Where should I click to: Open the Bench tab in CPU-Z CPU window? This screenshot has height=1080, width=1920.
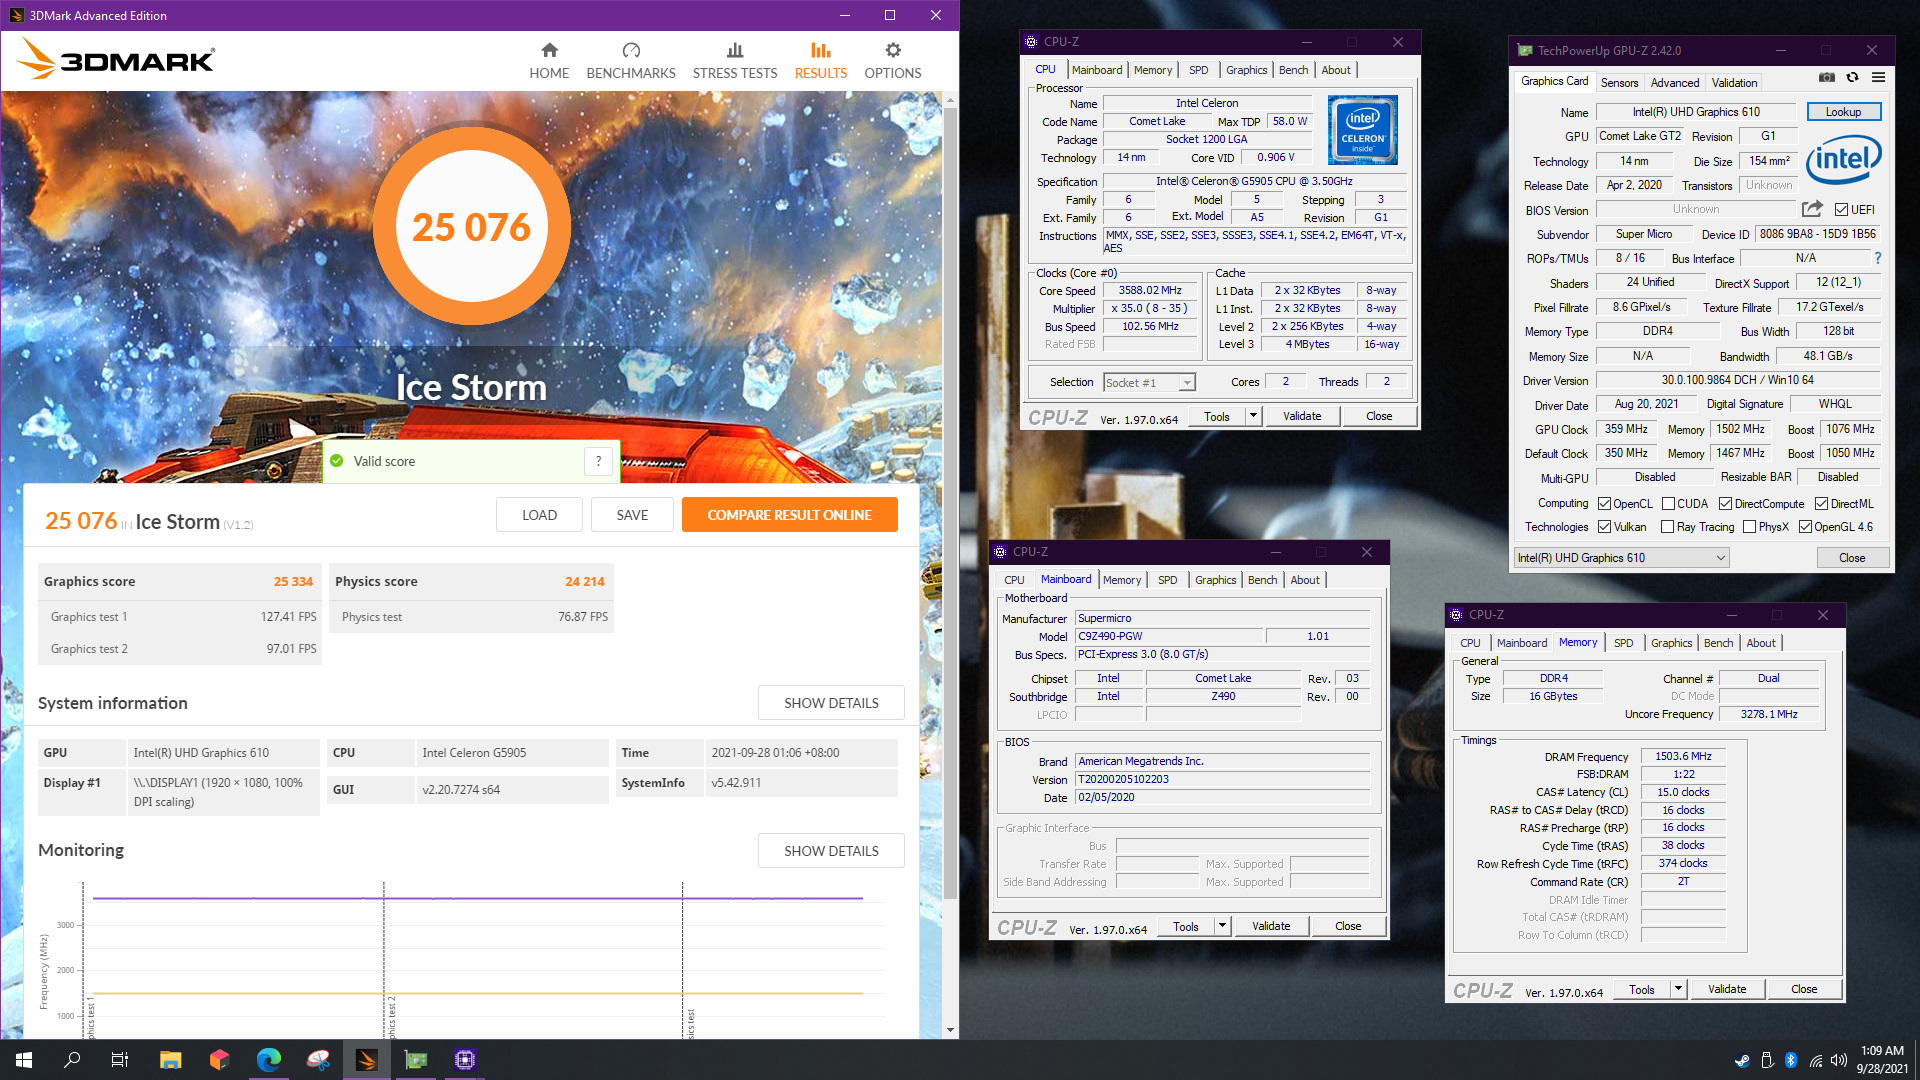tap(1293, 70)
